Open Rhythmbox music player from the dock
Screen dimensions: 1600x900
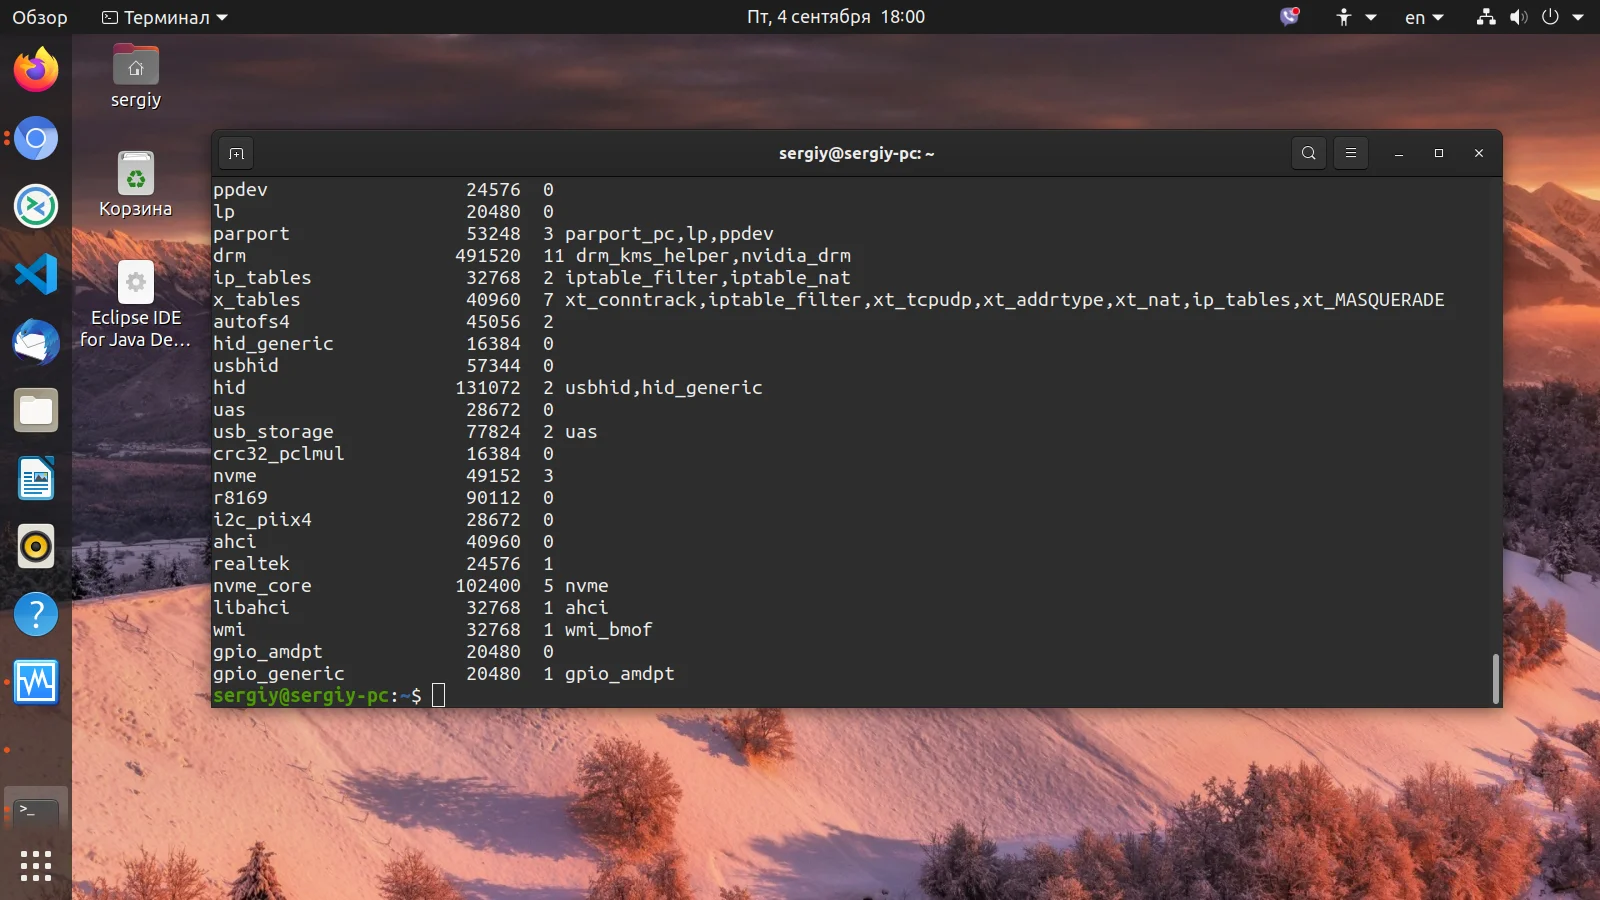pyautogui.click(x=36, y=546)
